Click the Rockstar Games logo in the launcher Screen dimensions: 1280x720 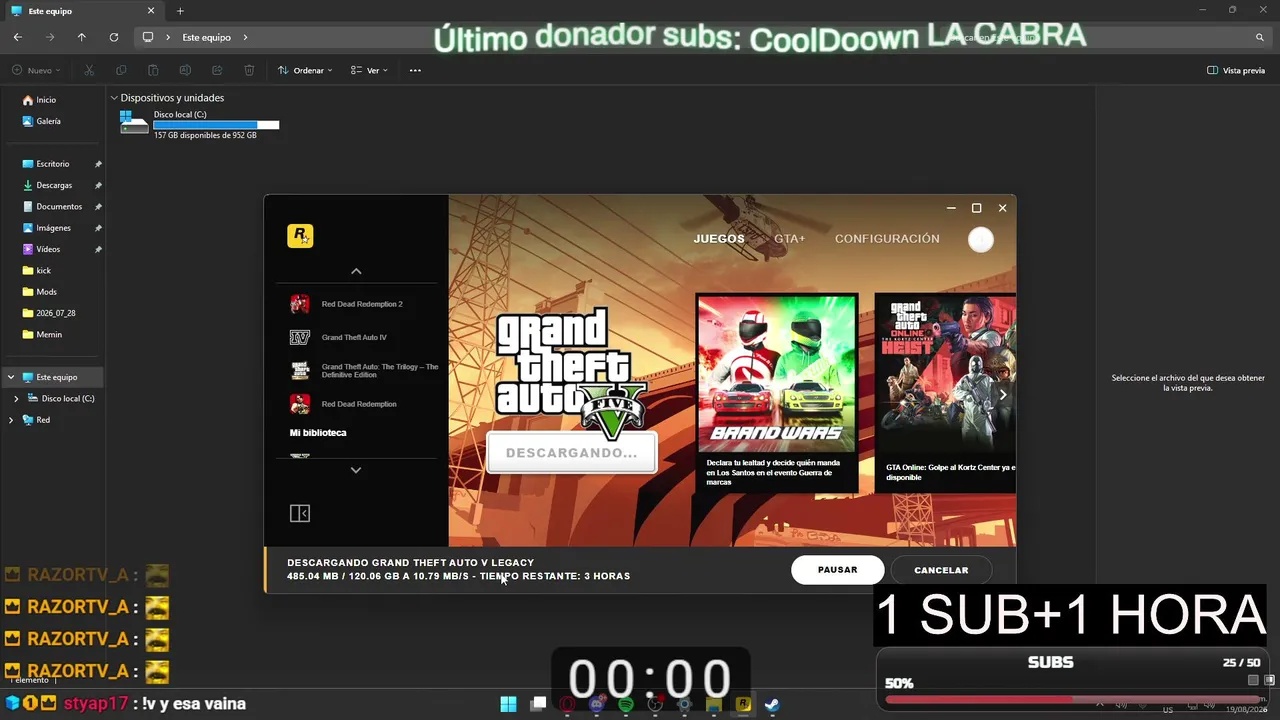300,236
